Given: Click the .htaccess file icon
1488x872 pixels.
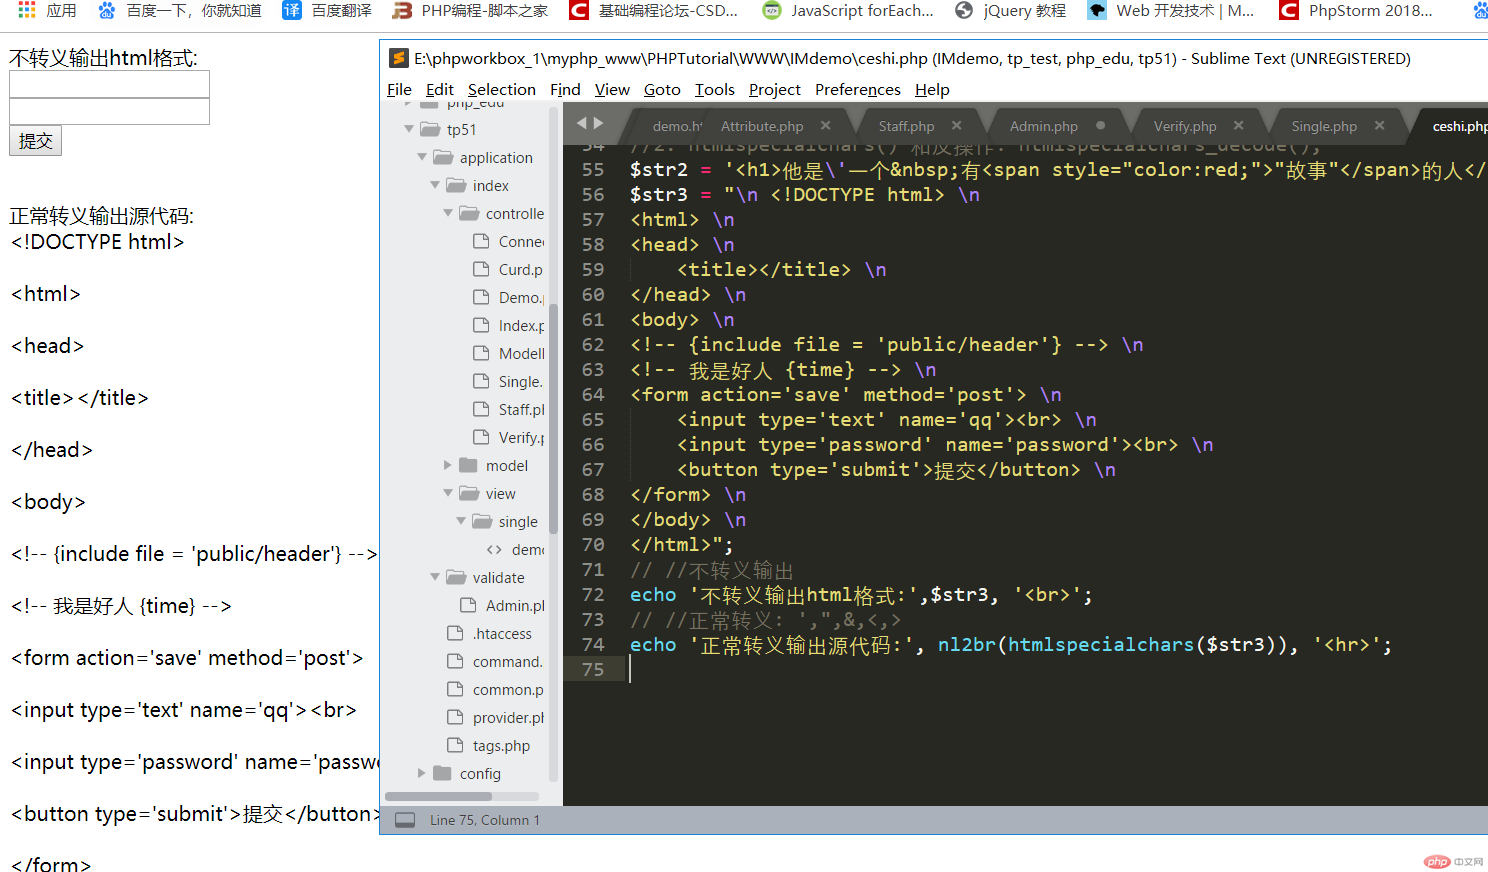Looking at the screenshot, I should [x=455, y=633].
